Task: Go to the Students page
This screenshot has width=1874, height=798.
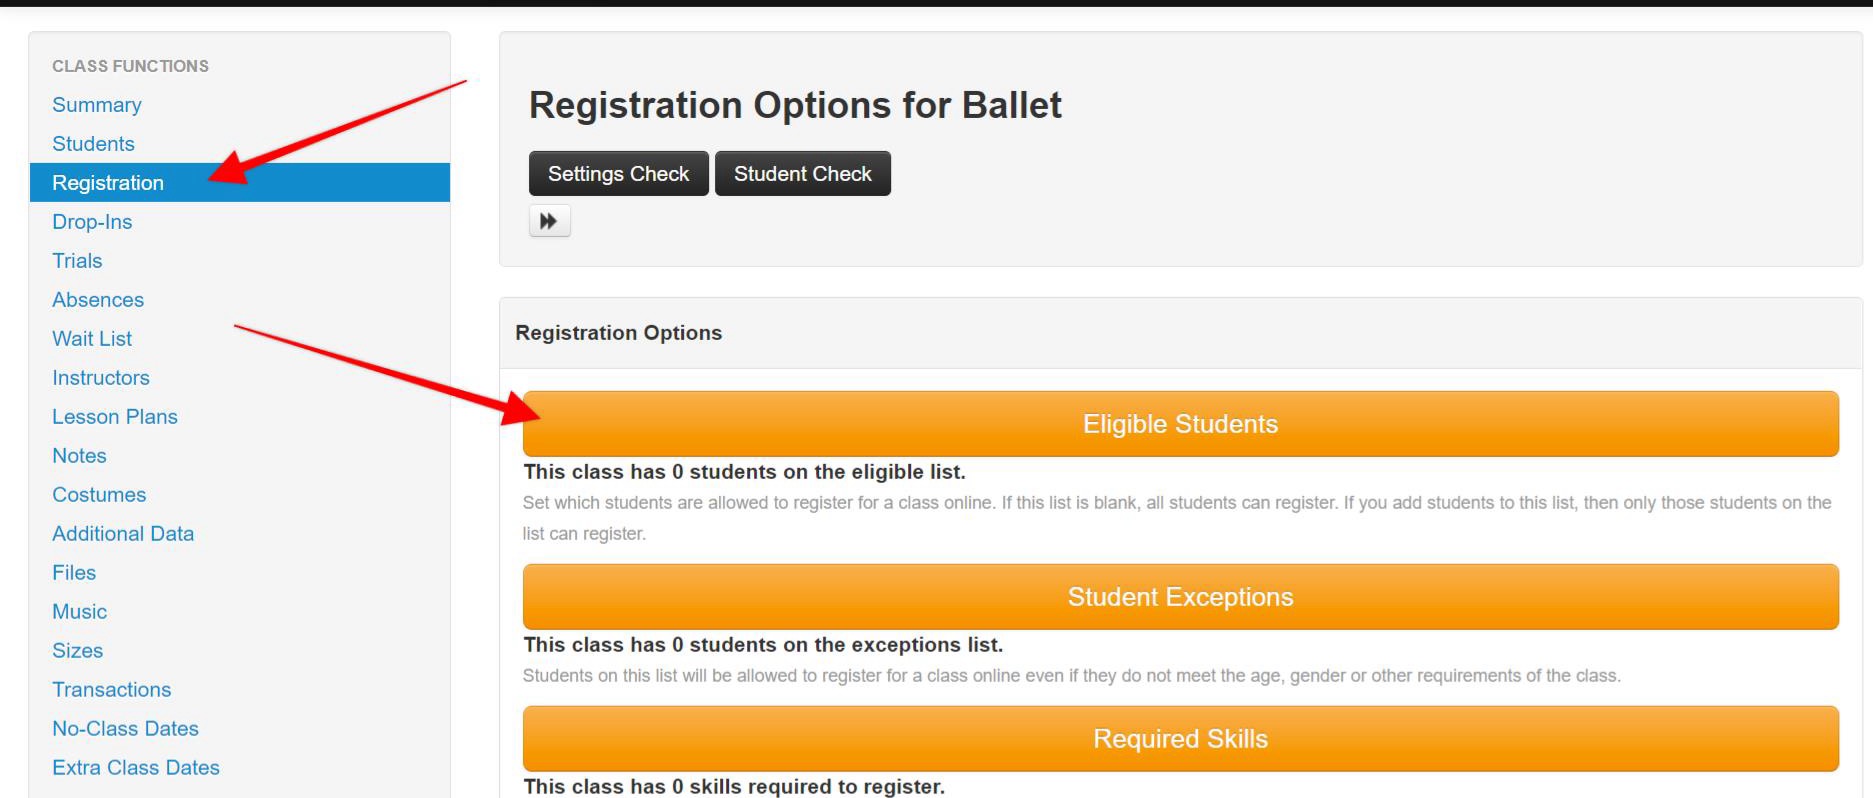Action: point(93,144)
